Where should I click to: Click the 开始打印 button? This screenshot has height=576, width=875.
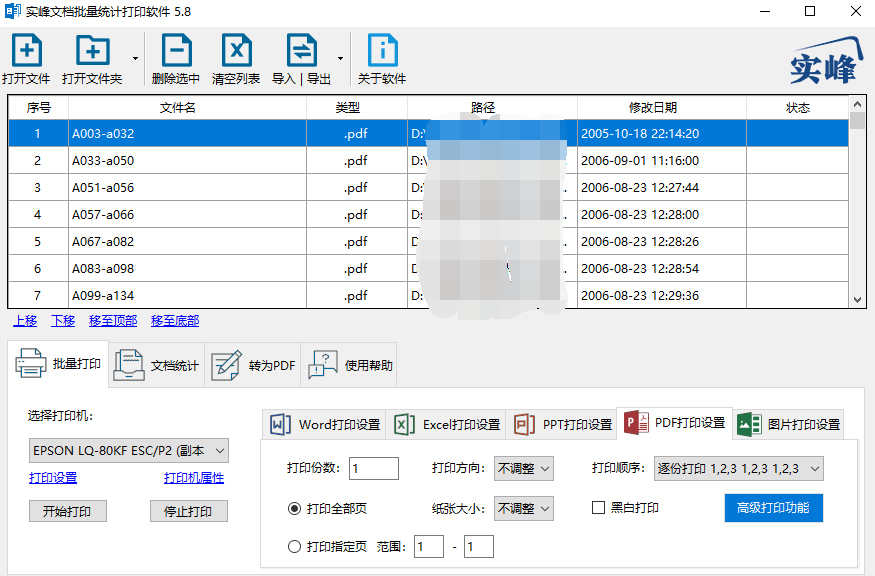click(68, 511)
